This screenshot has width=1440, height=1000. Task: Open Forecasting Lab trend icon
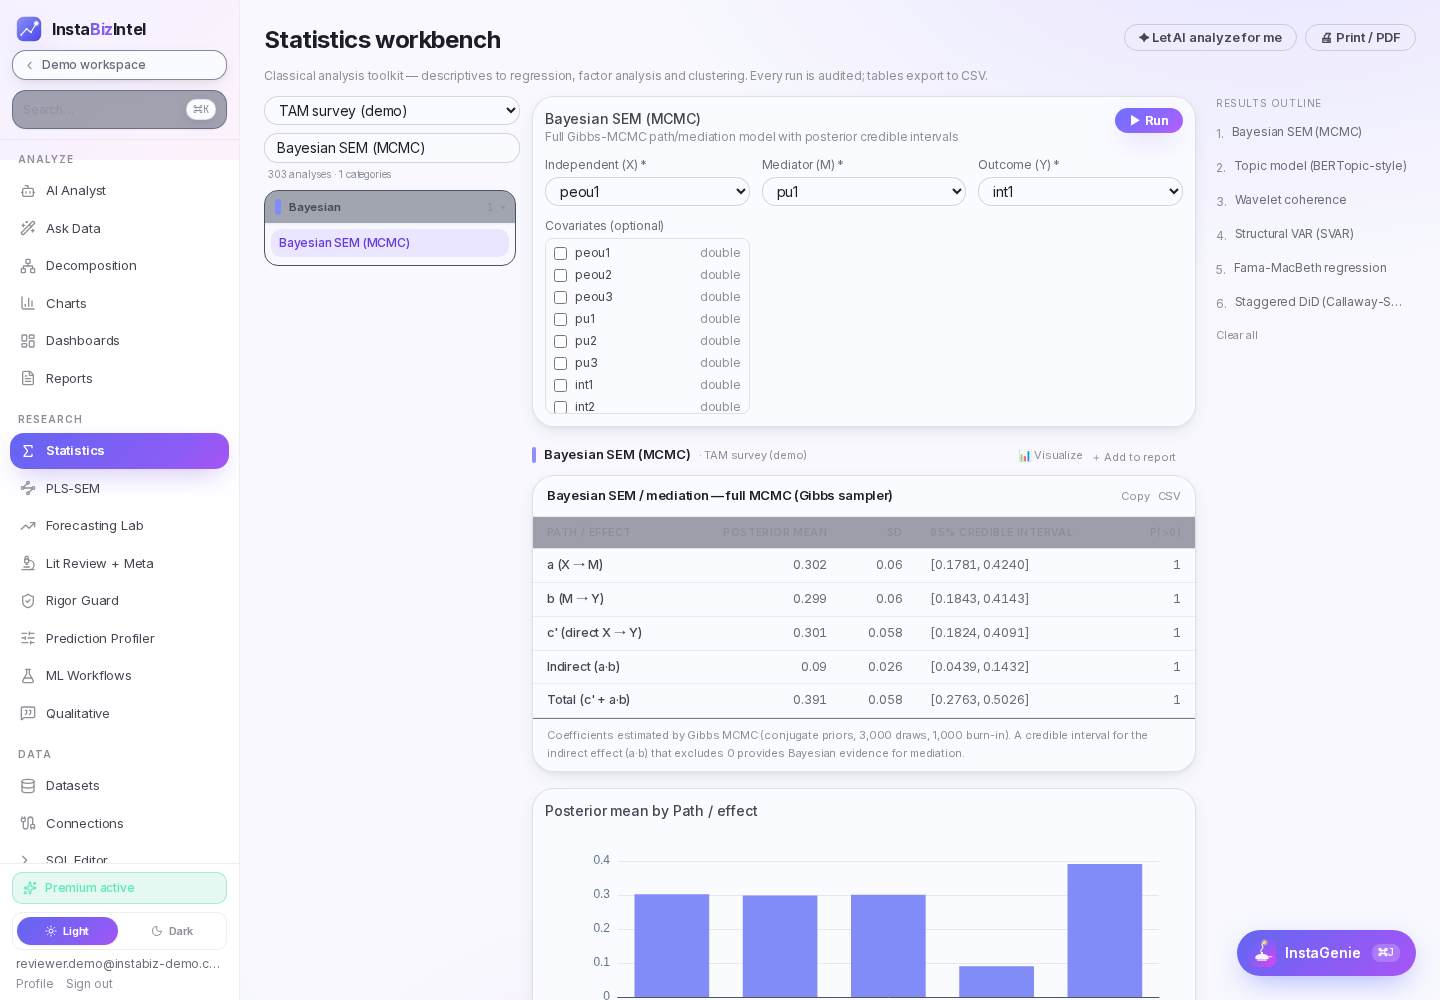pos(28,526)
